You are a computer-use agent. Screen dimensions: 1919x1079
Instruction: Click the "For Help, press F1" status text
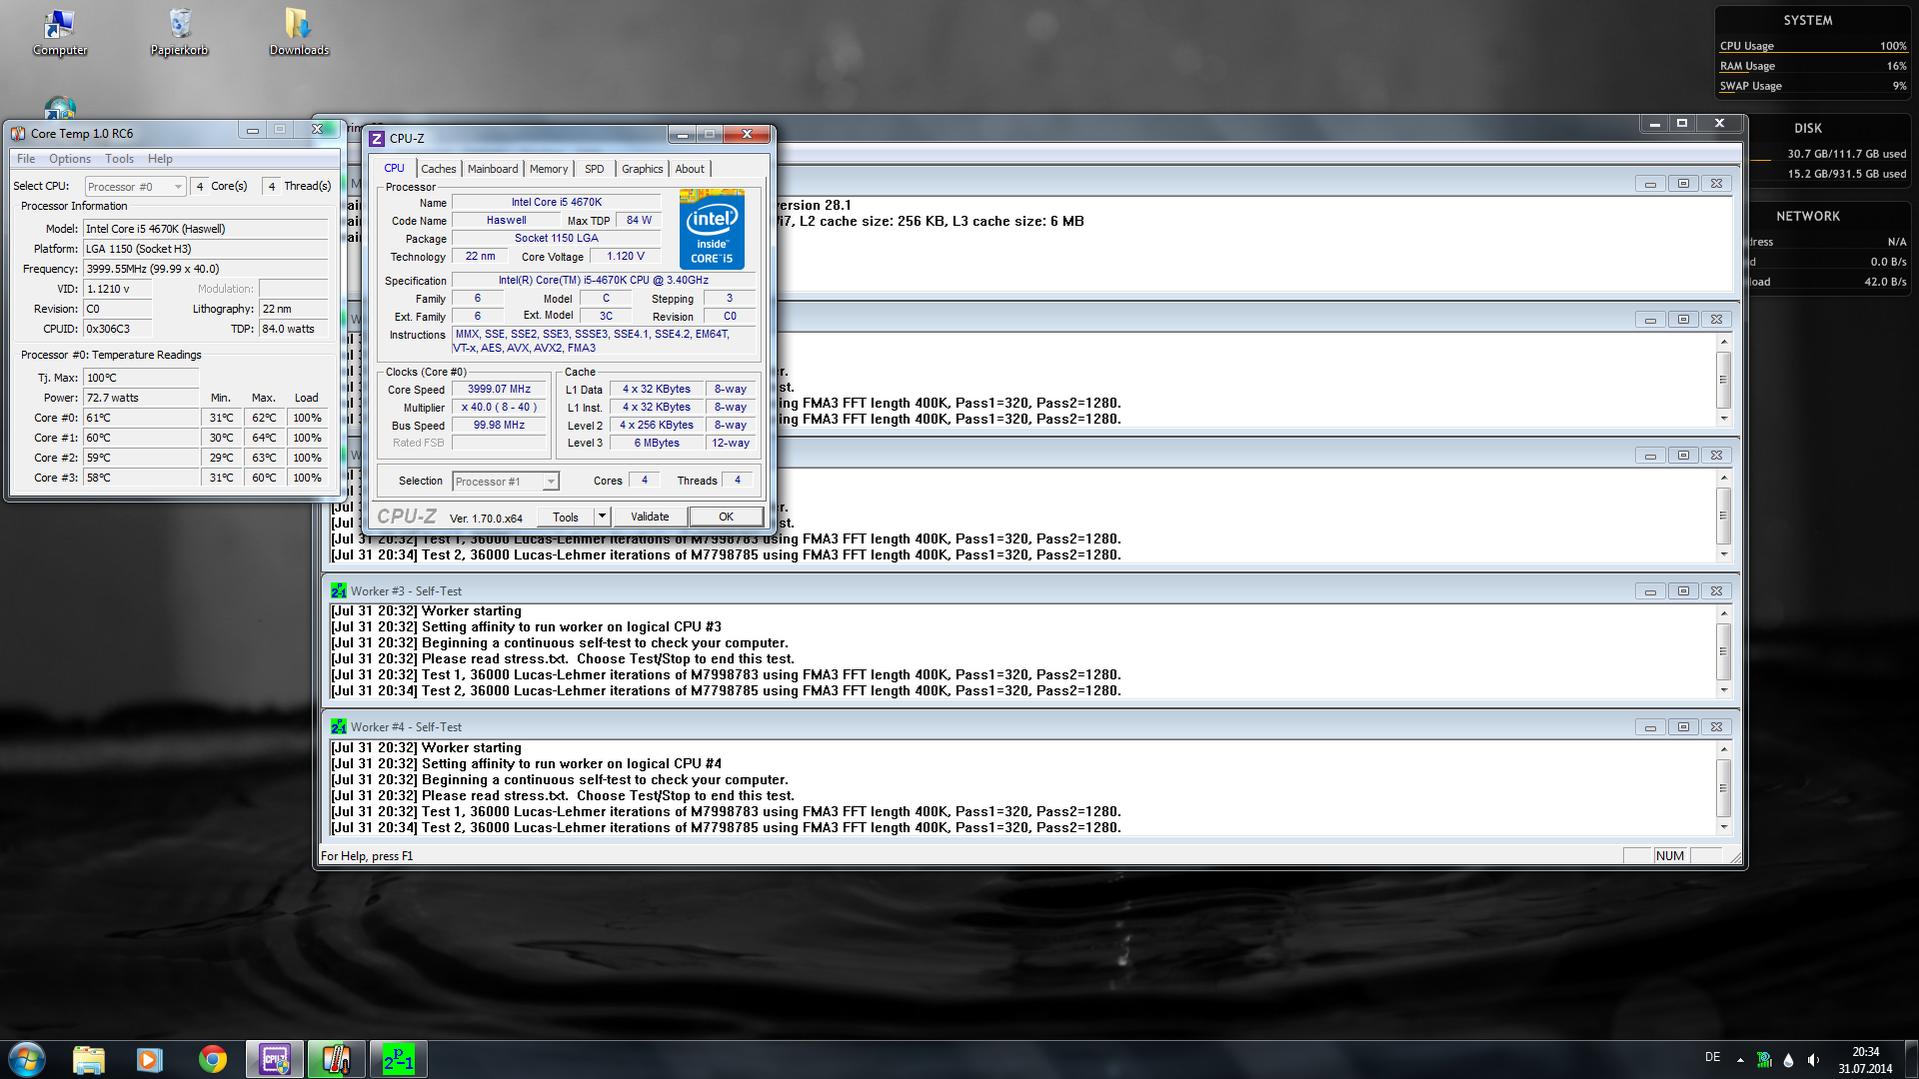coord(366,856)
